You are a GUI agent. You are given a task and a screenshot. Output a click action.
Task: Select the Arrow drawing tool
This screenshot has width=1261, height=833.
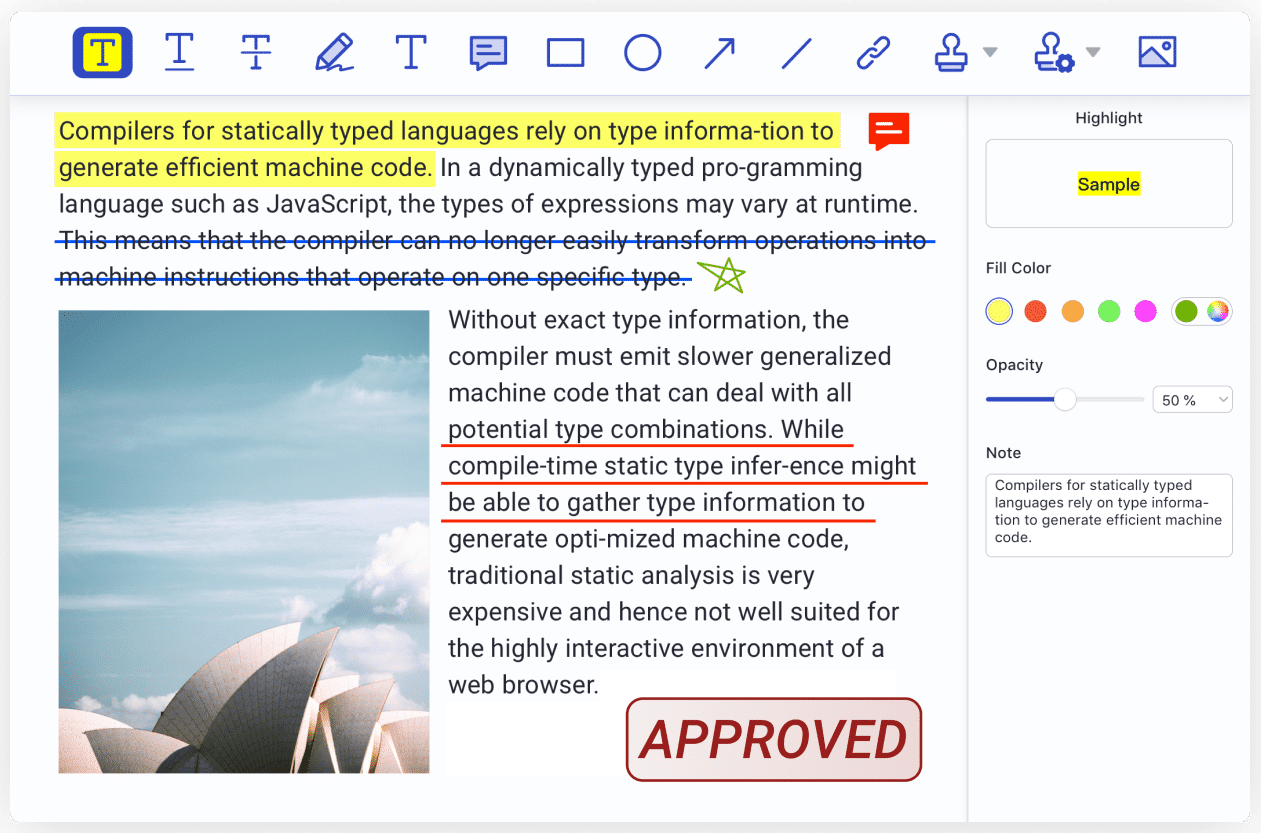pos(720,52)
